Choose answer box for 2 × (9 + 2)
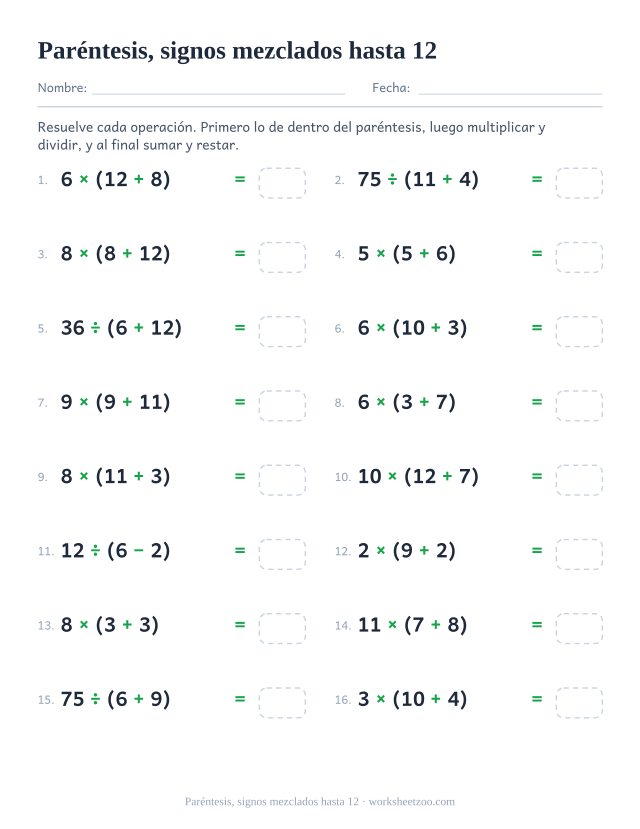Image resolution: width=640 pixels, height=829 pixels. pos(579,554)
